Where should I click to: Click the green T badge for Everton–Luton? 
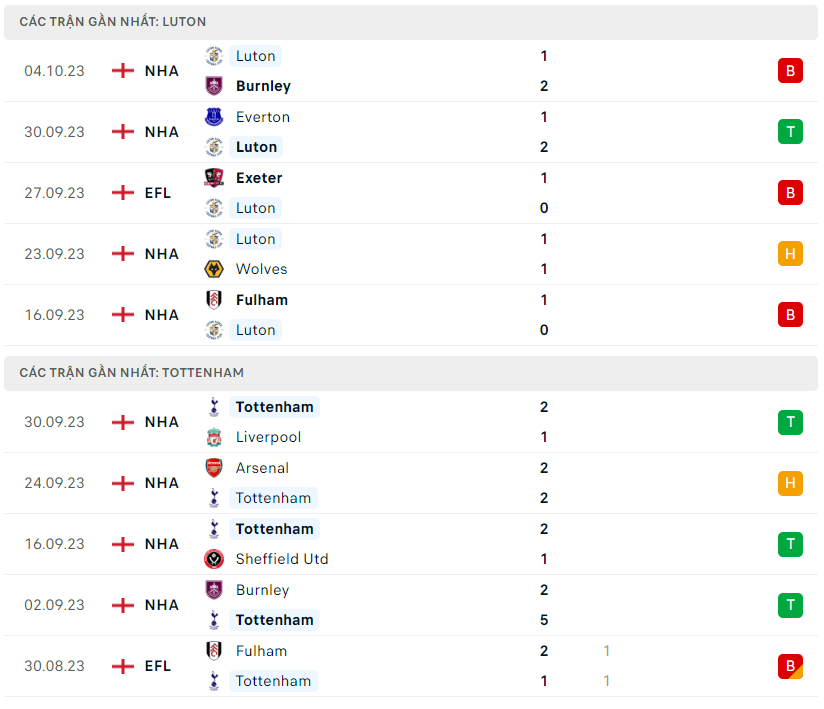click(790, 132)
